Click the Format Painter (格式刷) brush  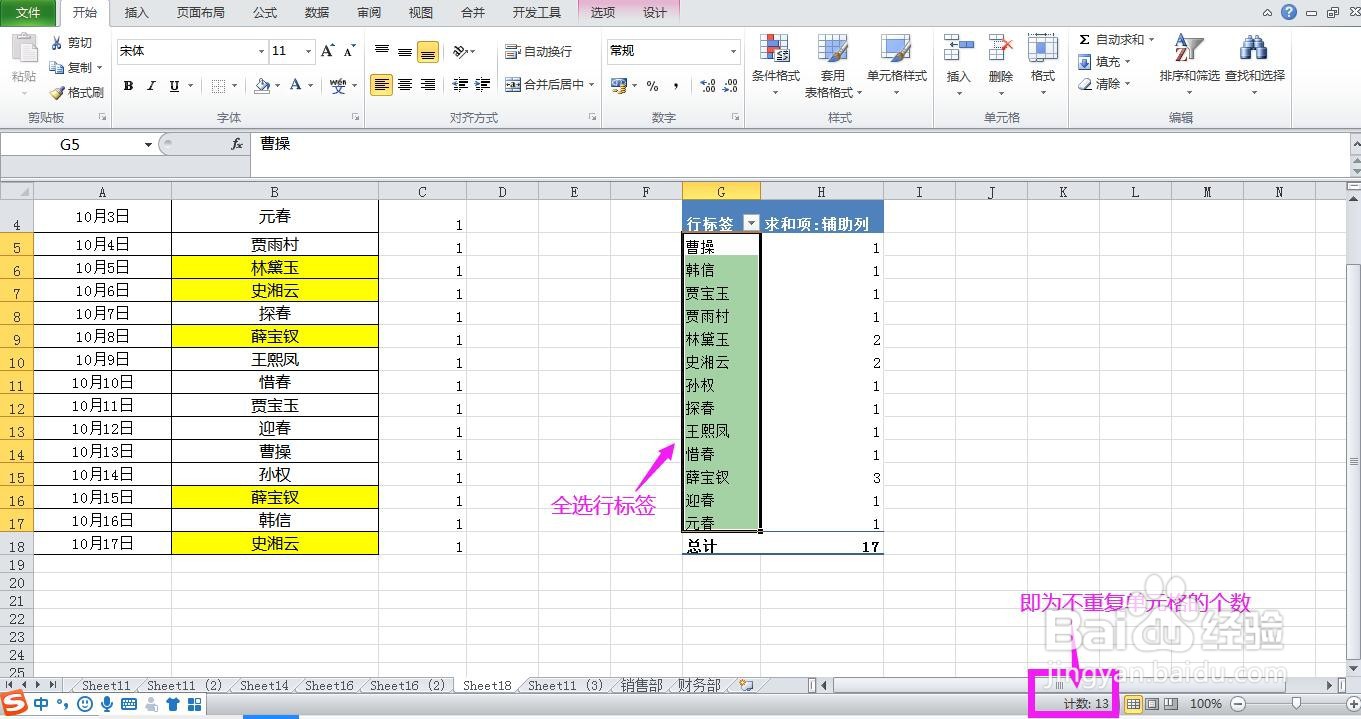coord(57,92)
